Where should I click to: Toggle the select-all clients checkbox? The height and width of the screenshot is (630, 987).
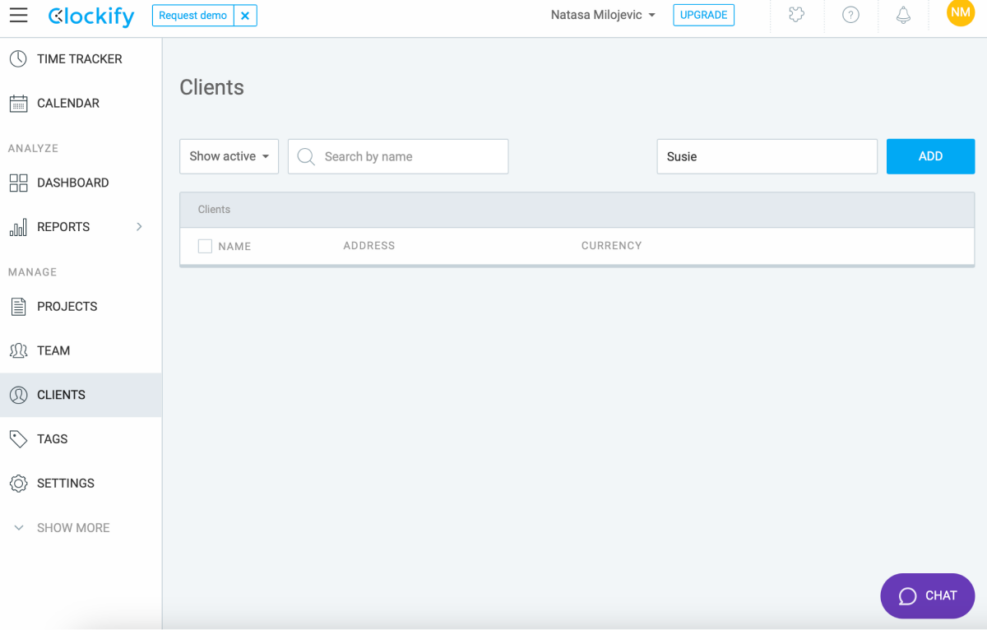click(x=205, y=245)
